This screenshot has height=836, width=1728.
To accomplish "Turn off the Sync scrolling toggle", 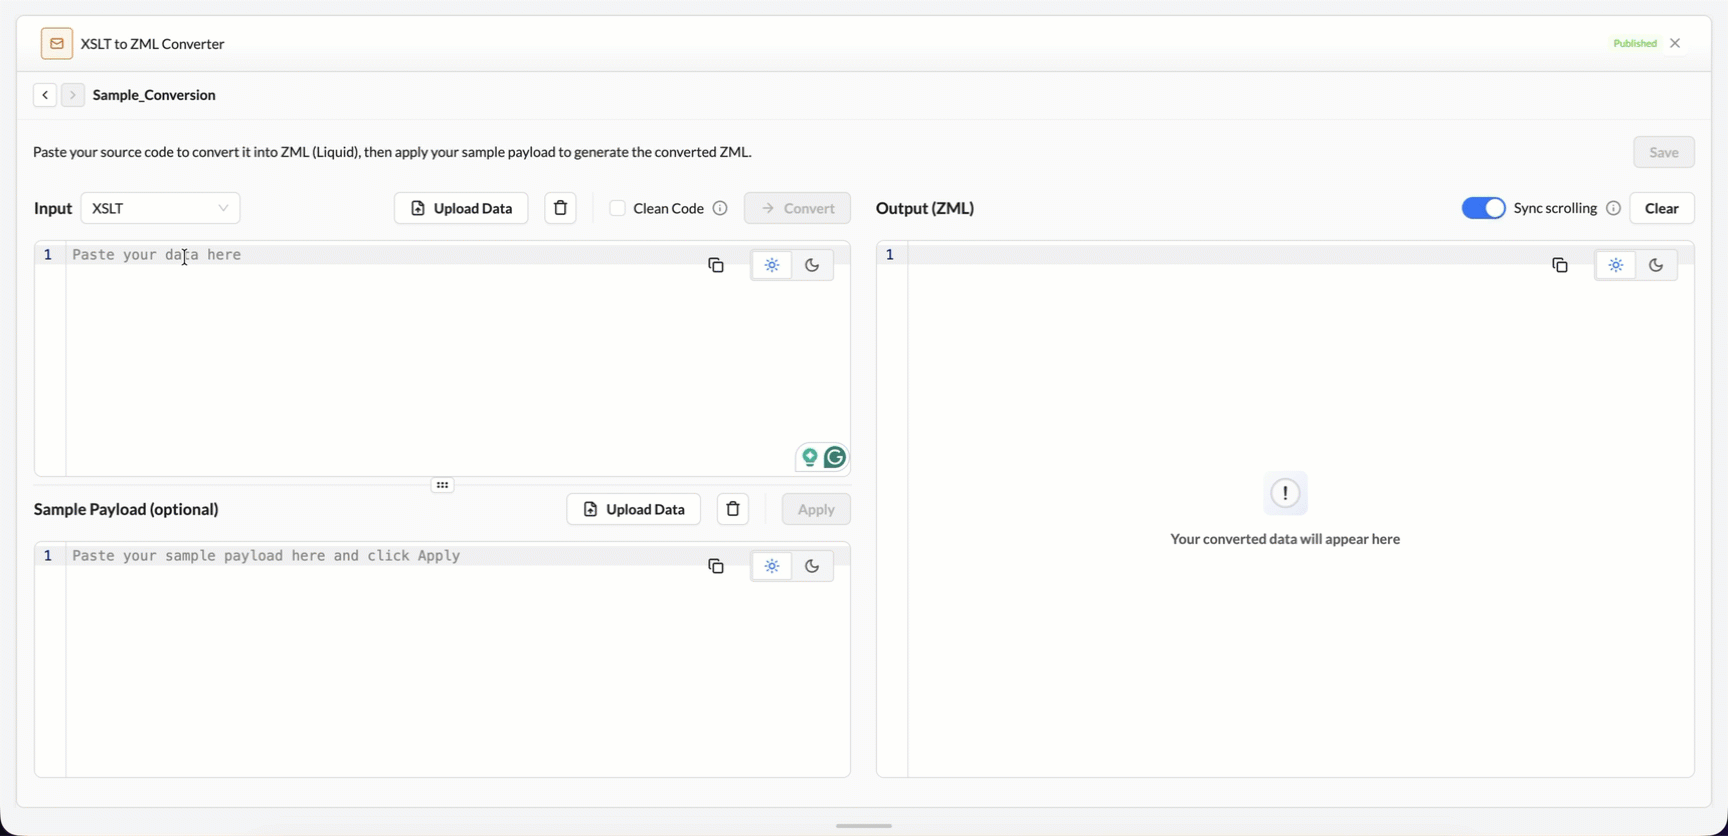I will point(1483,208).
